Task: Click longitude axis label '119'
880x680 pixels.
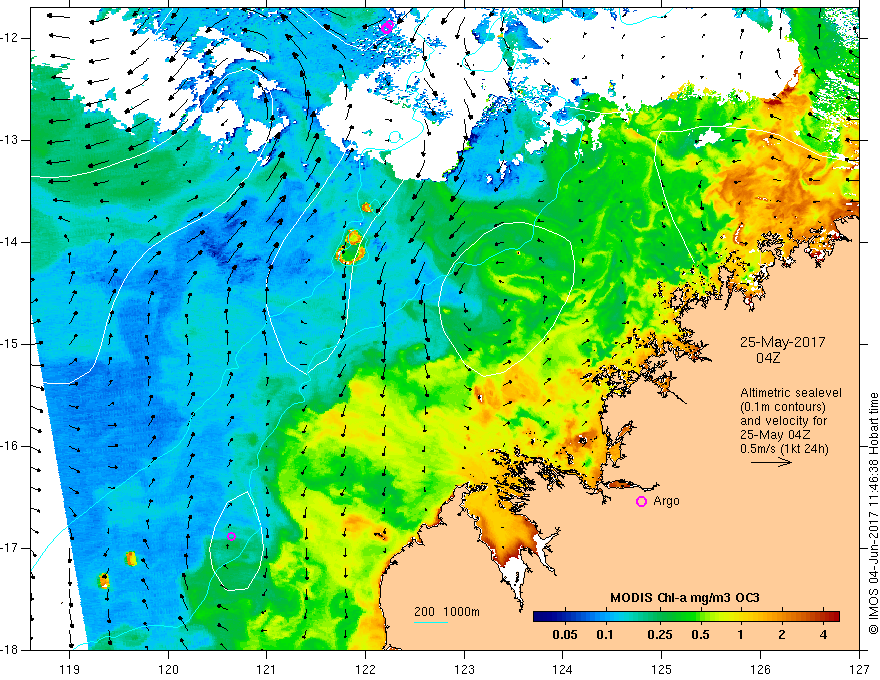Action: pyautogui.click(x=70, y=669)
